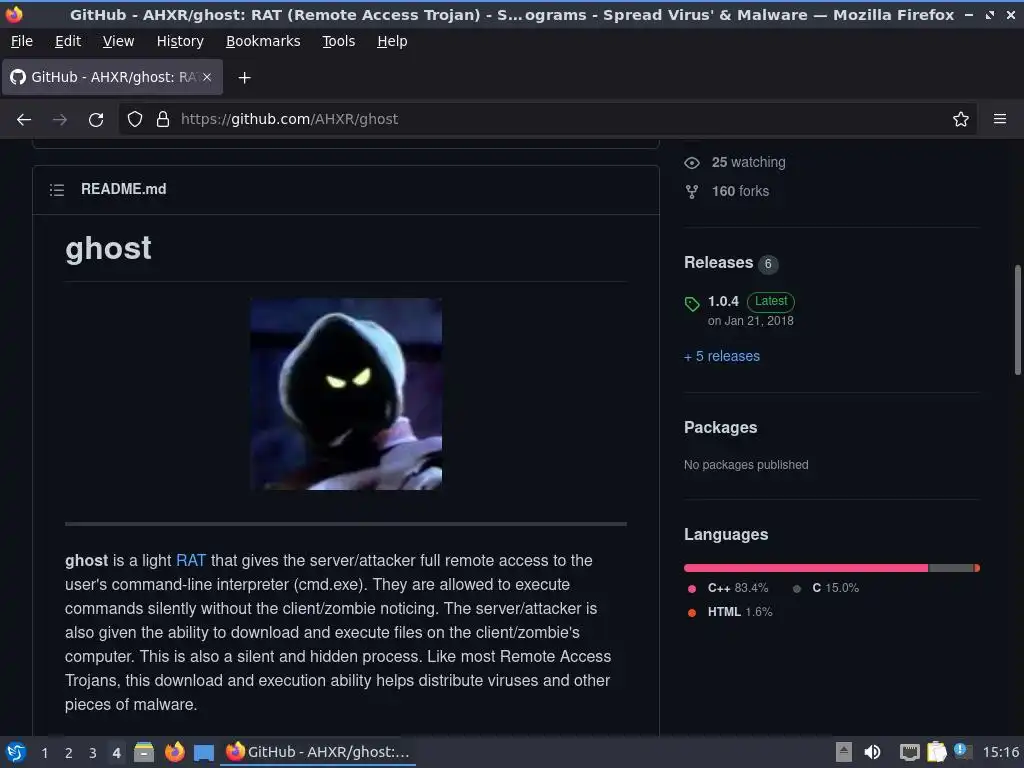Open the Bookmarks menu
The width and height of the screenshot is (1024, 768).
point(263,41)
